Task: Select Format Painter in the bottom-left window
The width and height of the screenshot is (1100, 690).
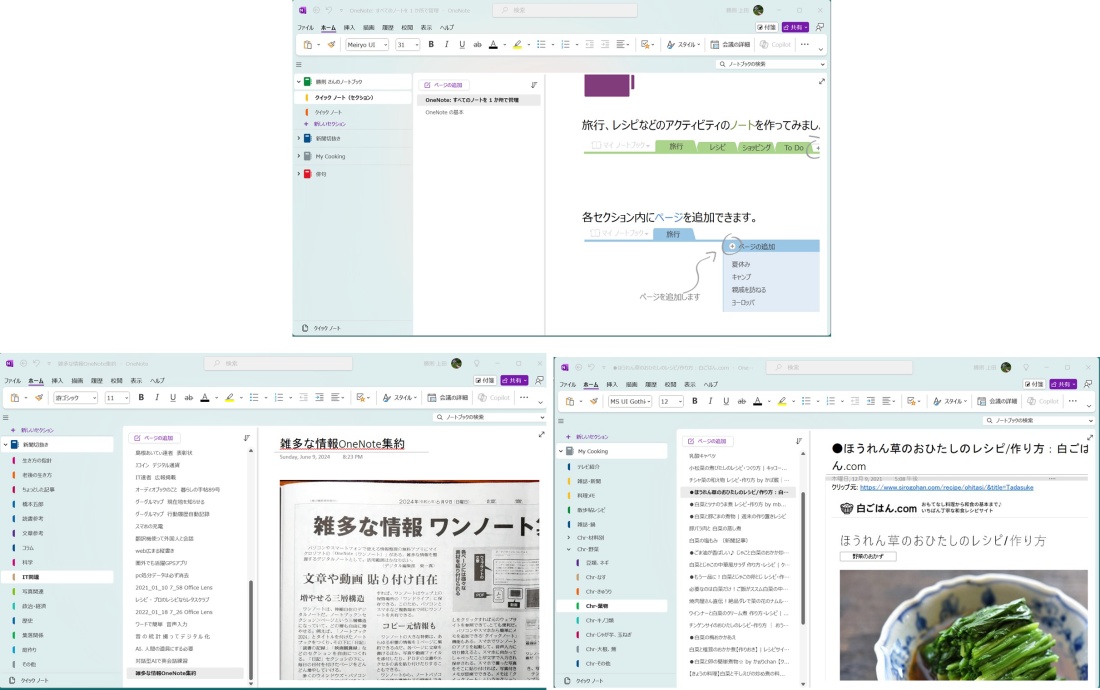Action: pyautogui.click(x=39, y=398)
